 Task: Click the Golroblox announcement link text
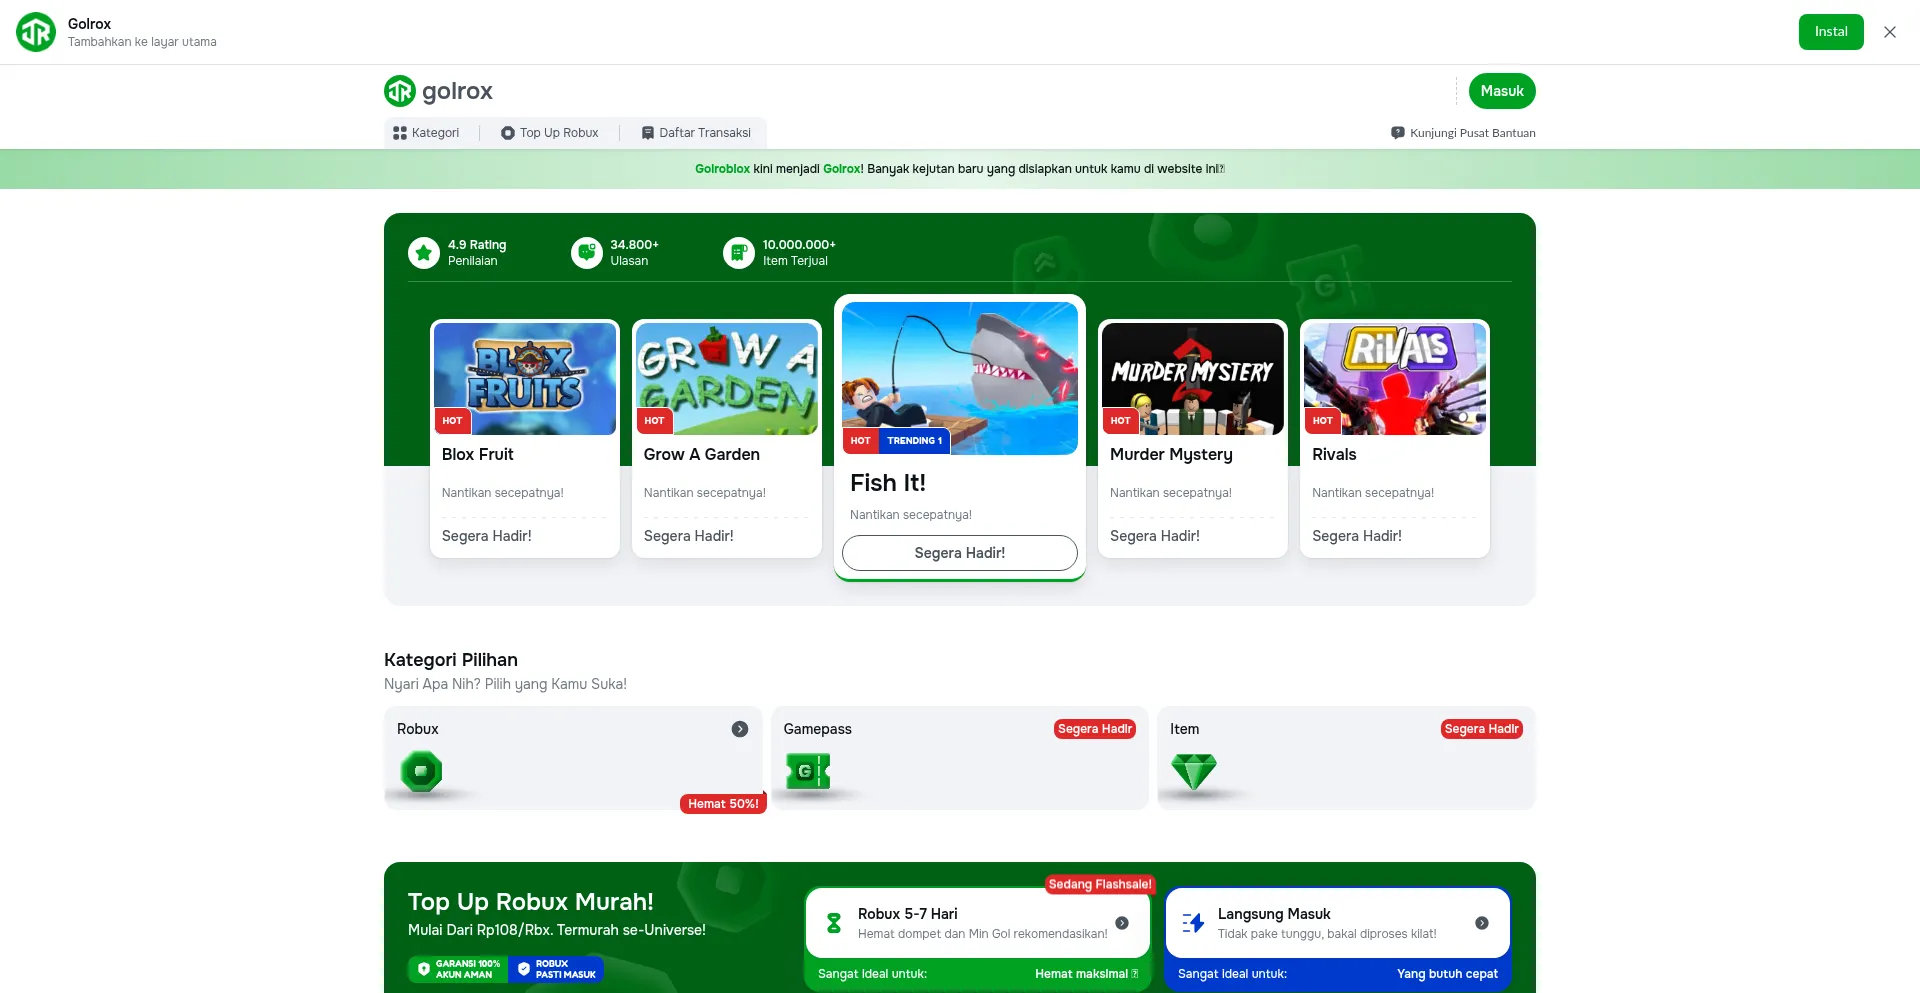coord(722,169)
